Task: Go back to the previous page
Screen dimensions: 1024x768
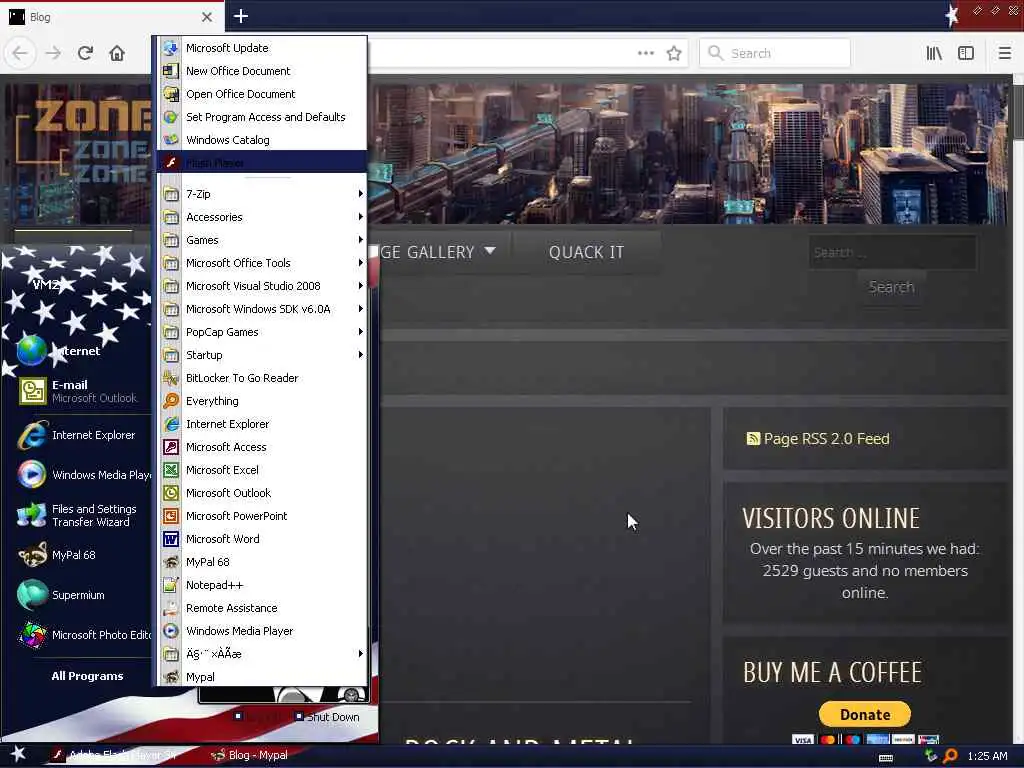Action: pyautogui.click(x=20, y=53)
